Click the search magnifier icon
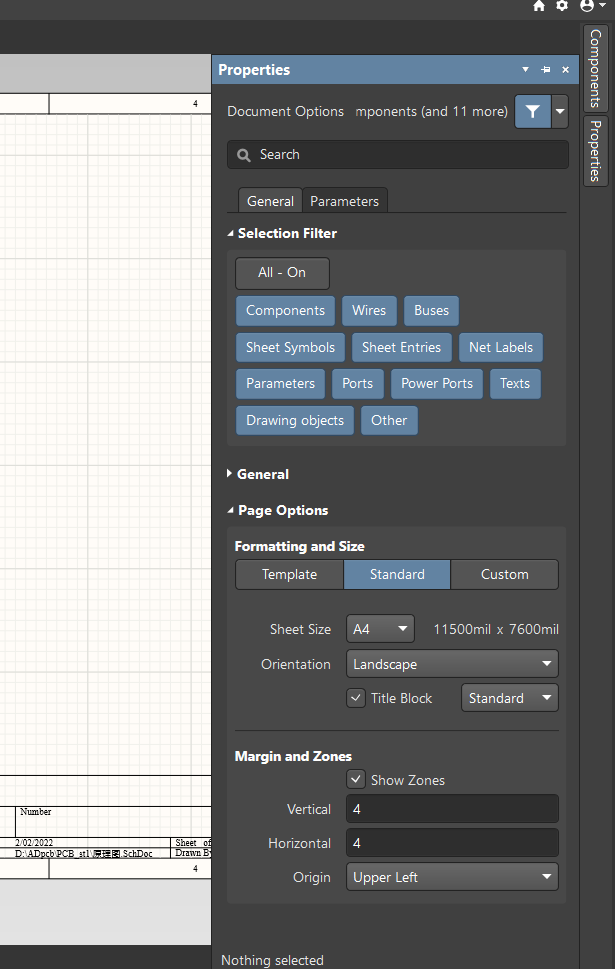Image resolution: width=615 pixels, height=969 pixels. [x=244, y=155]
